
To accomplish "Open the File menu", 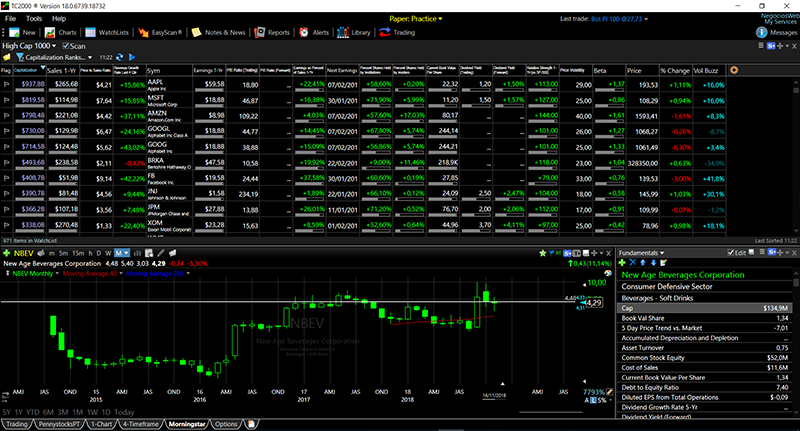I will click(10, 18).
